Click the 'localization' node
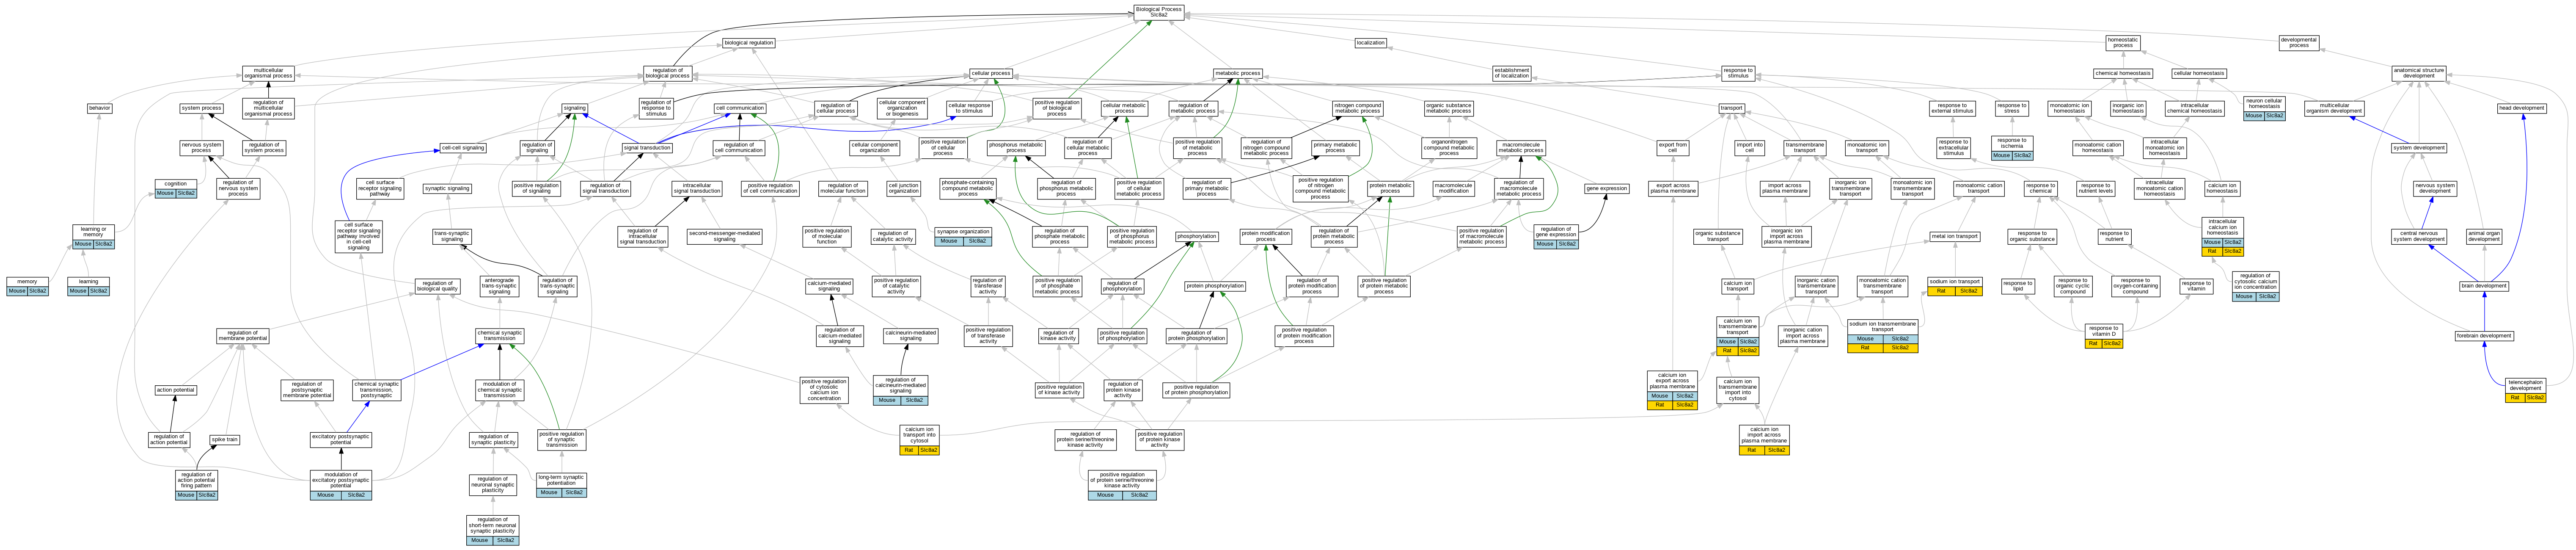2576x550 pixels. pyautogui.click(x=1370, y=43)
